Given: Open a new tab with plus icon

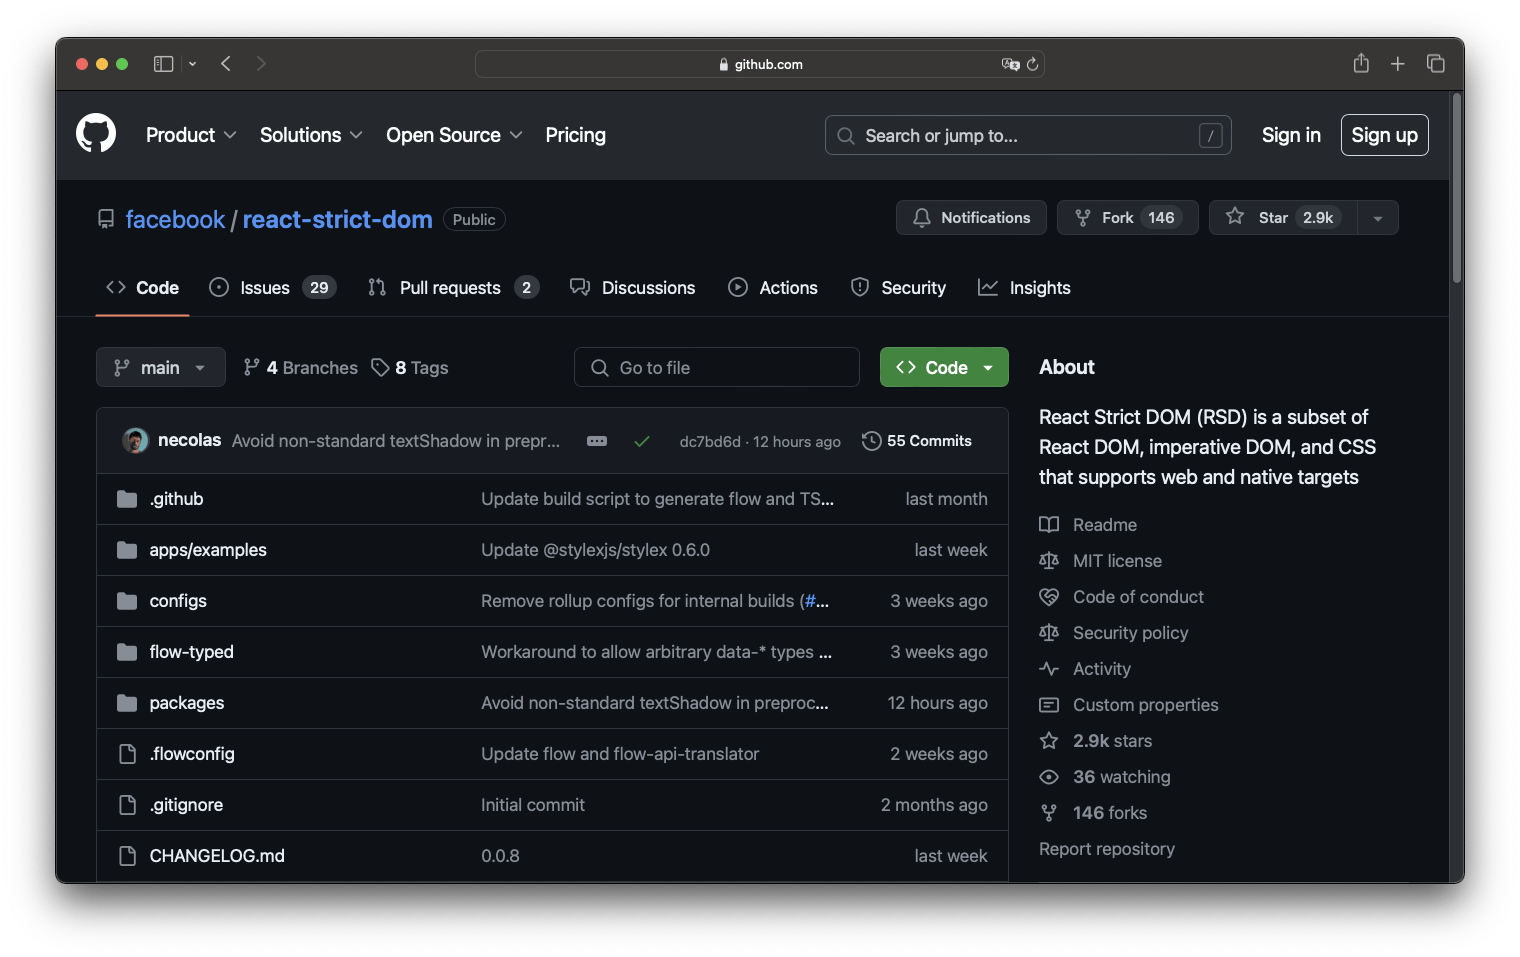Looking at the screenshot, I should [x=1398, y=64].
